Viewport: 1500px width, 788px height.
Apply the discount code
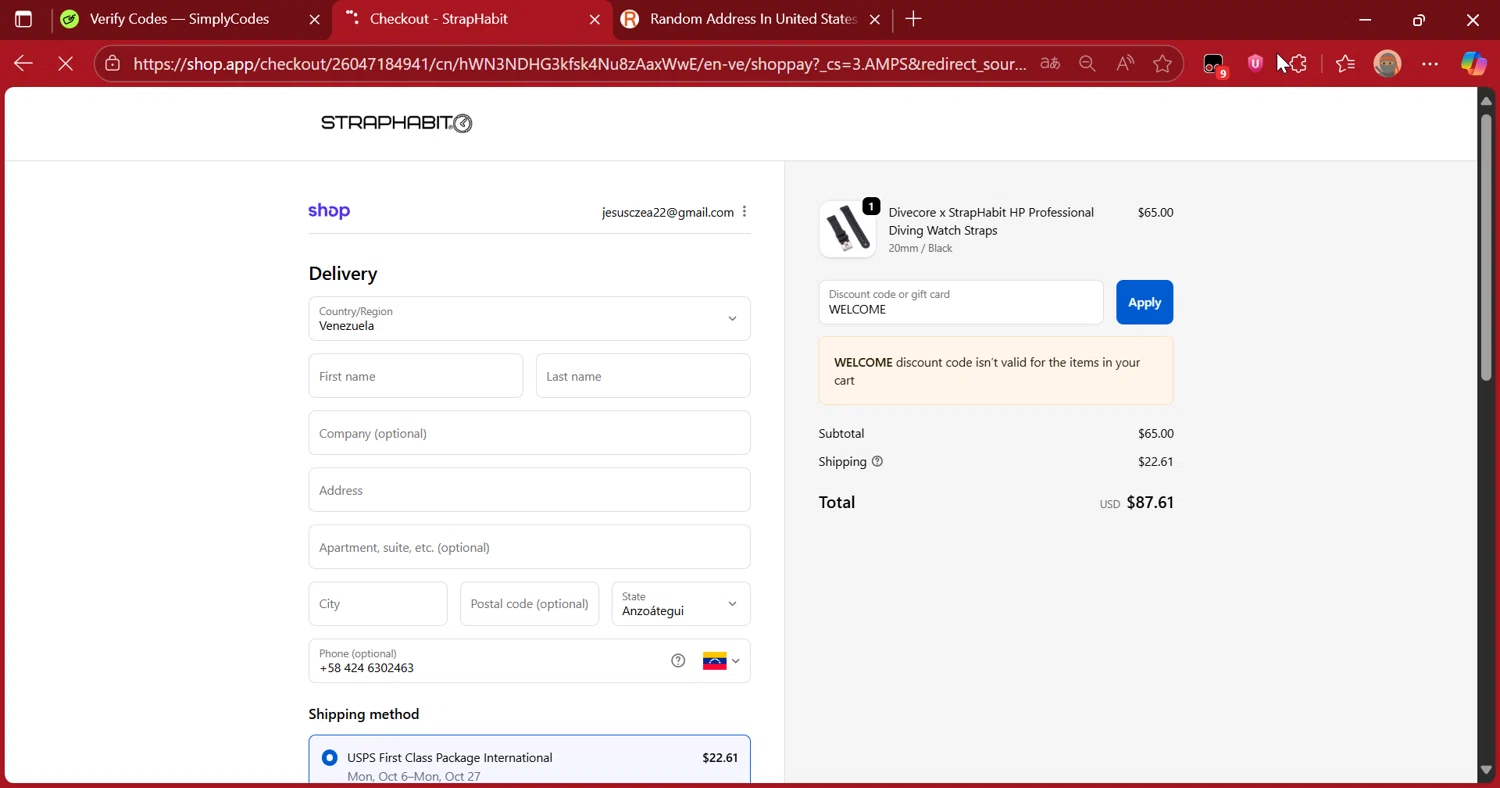tap(1144, 302)
